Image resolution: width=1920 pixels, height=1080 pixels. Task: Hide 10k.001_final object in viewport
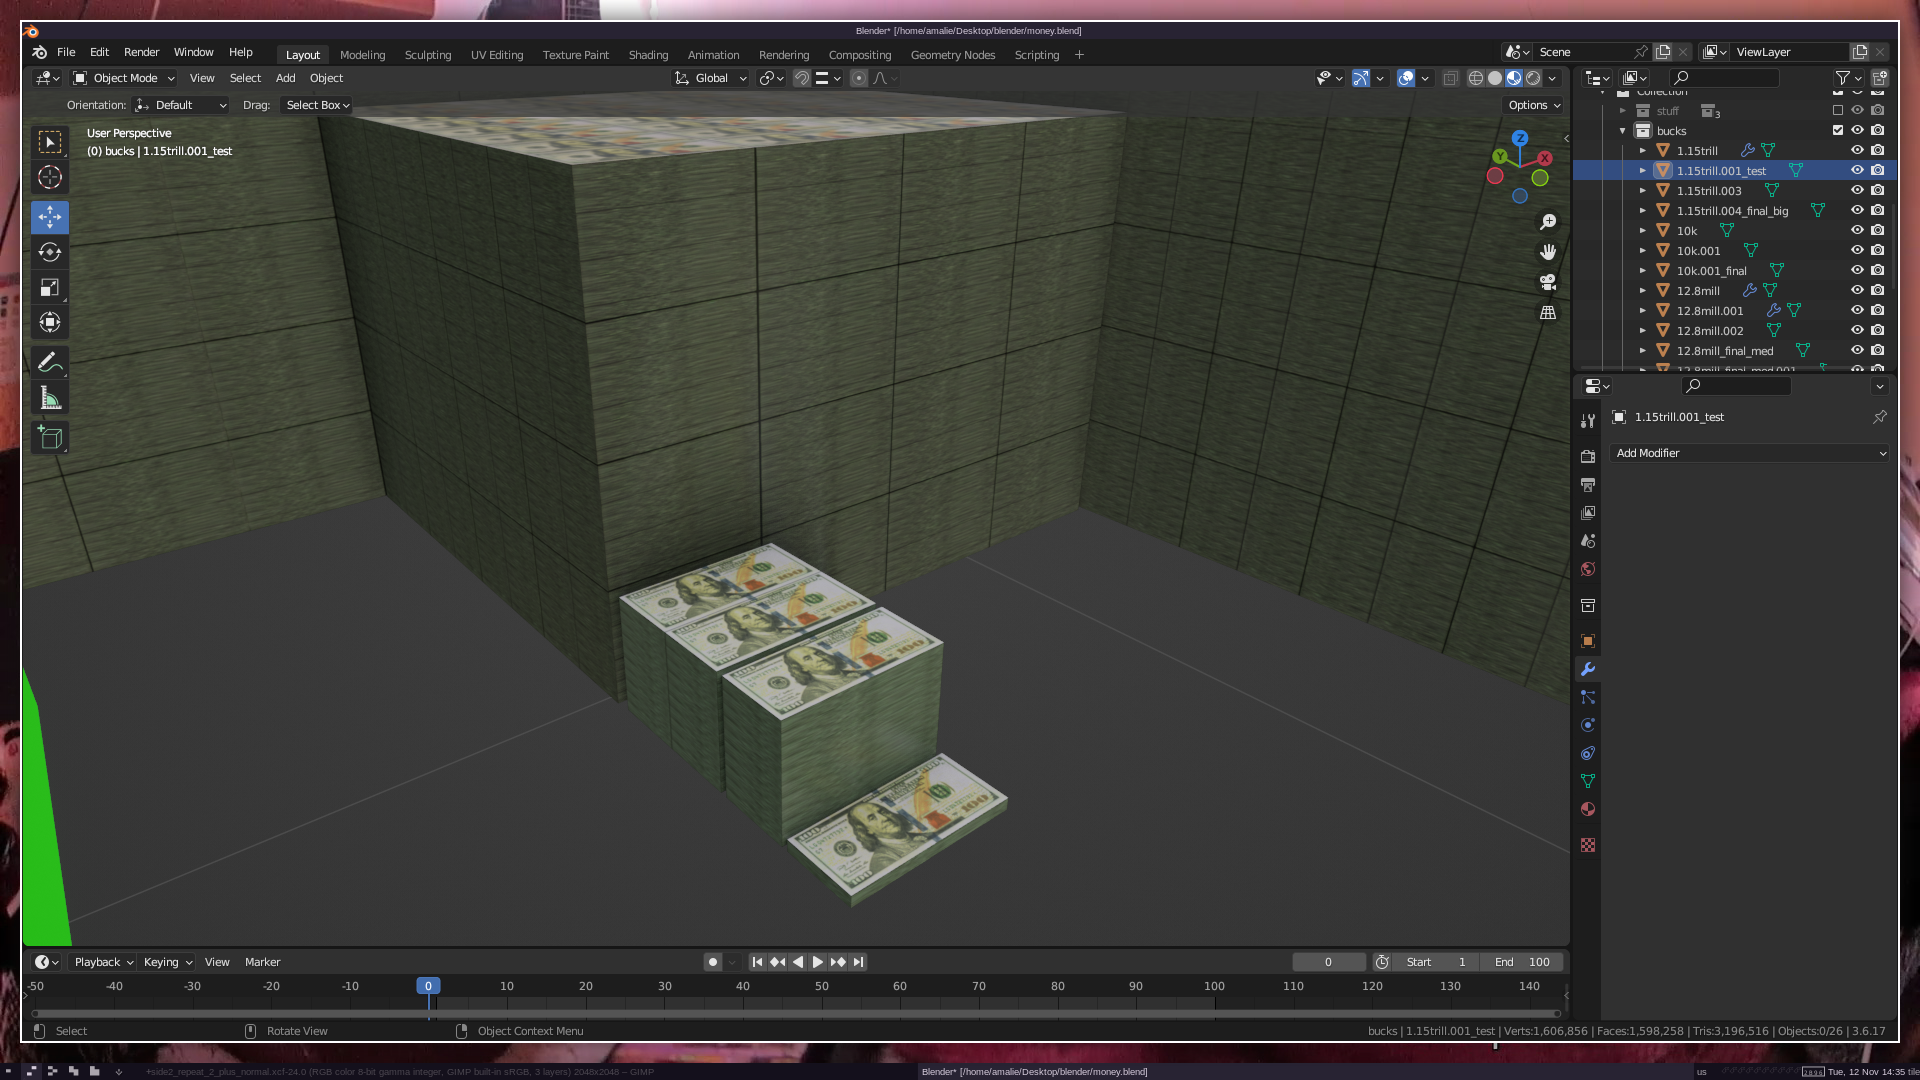tap(1857, 270)
